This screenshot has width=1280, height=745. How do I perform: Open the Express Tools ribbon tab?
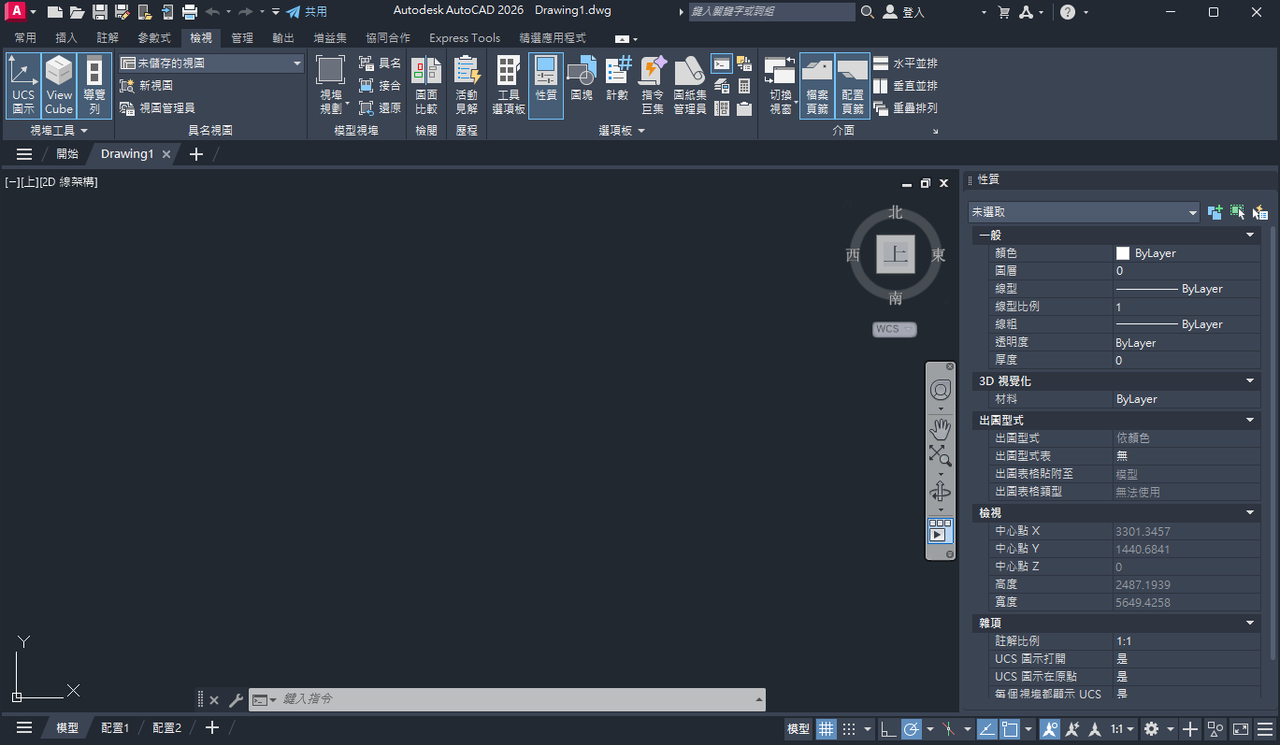465,38
